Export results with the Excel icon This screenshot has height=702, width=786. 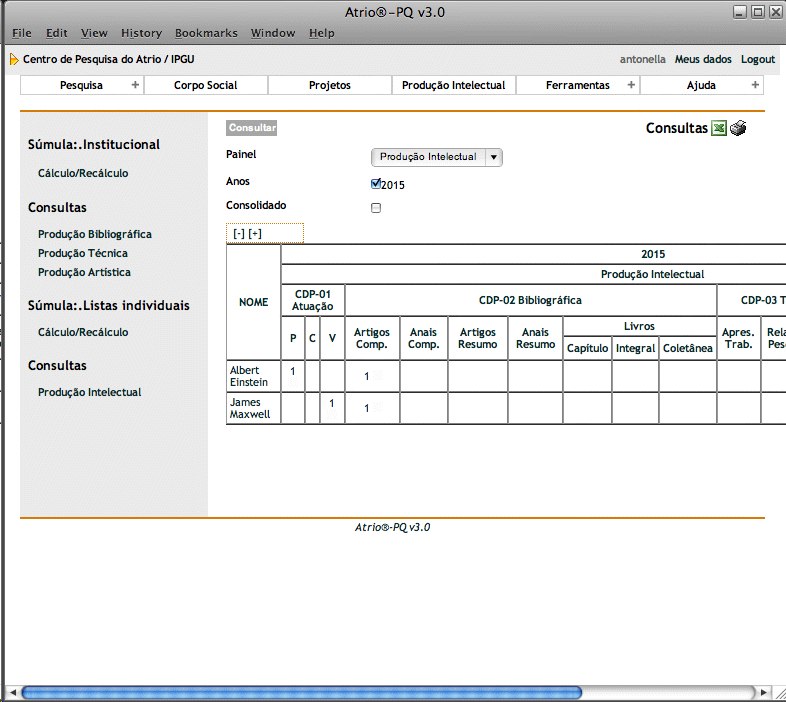pos(718,128)
